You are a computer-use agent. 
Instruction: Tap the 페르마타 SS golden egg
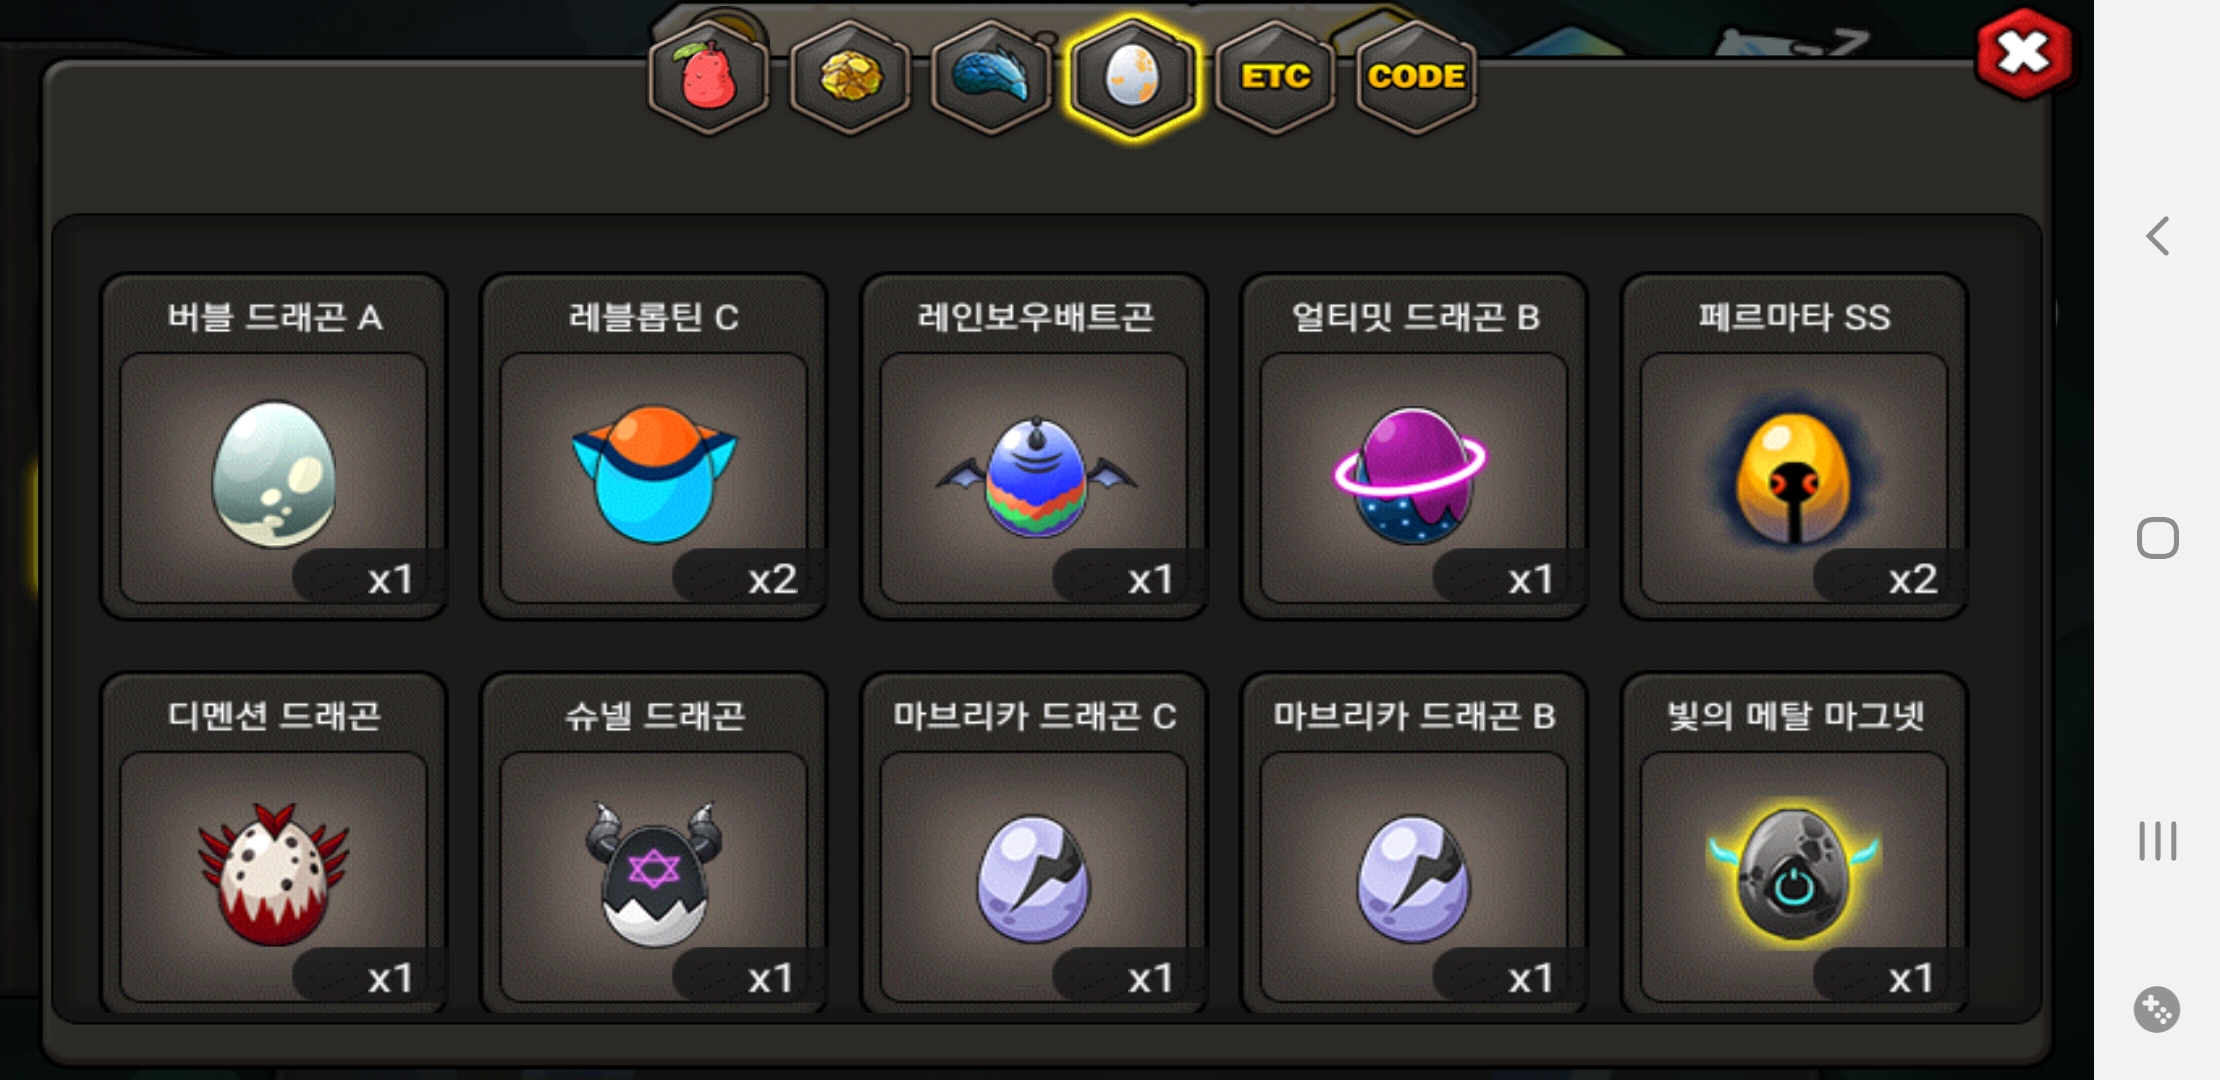tap(1794, 447)
